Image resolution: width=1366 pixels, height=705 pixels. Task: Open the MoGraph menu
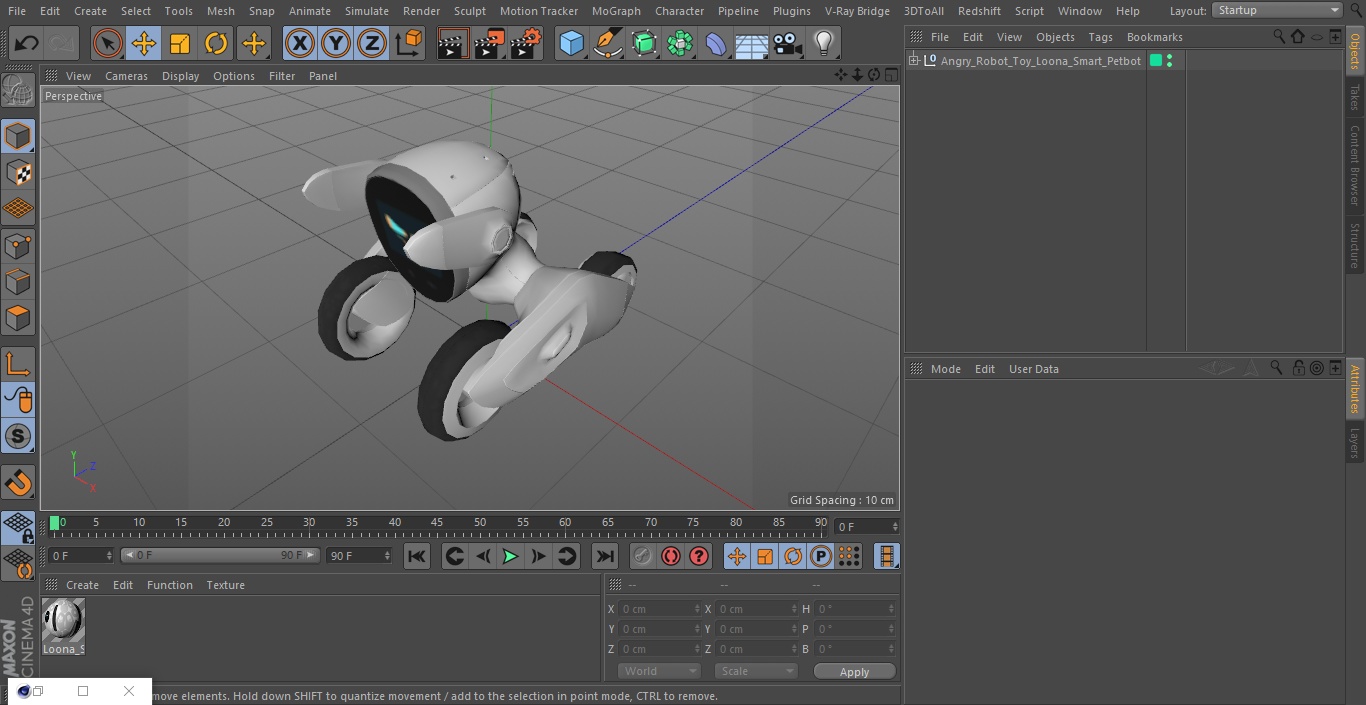(616, 11)
